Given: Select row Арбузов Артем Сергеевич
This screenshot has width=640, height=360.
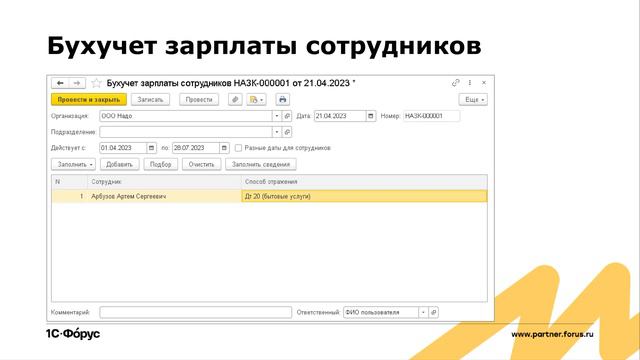Looking at the screenshot, I should pyautogui.click(x=269, y=196).
